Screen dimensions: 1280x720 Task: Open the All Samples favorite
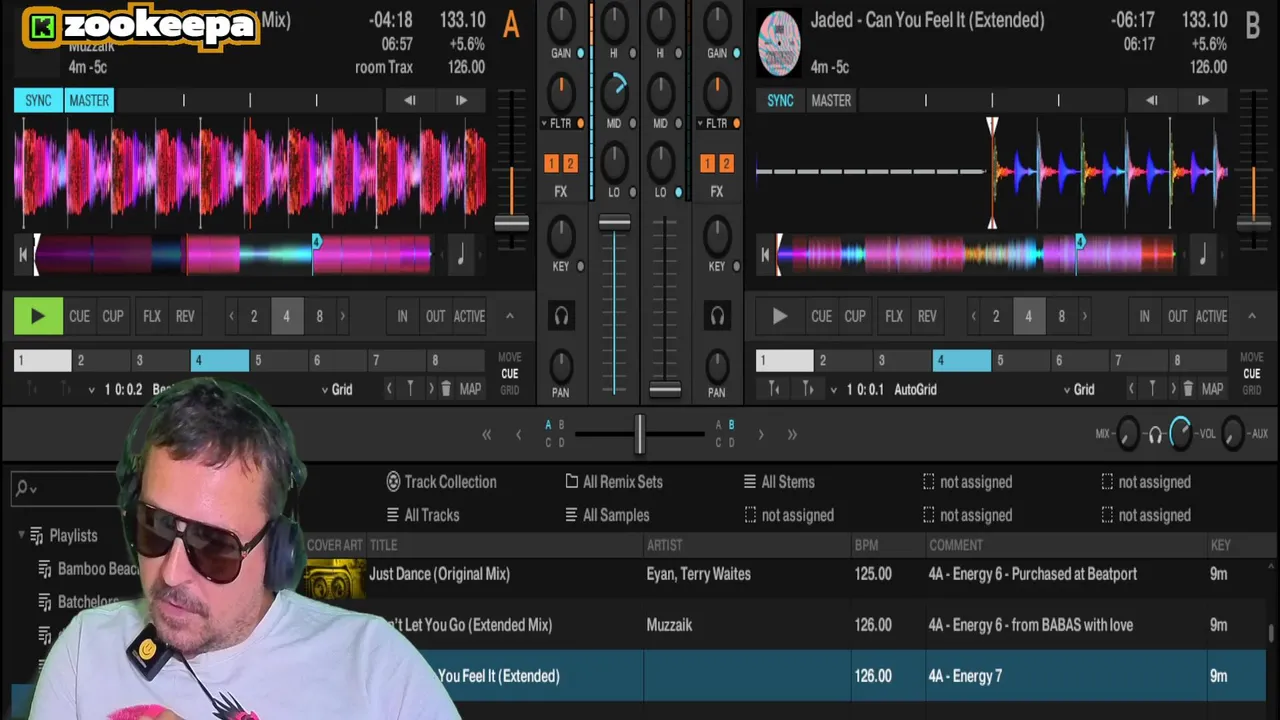(606, 515)
